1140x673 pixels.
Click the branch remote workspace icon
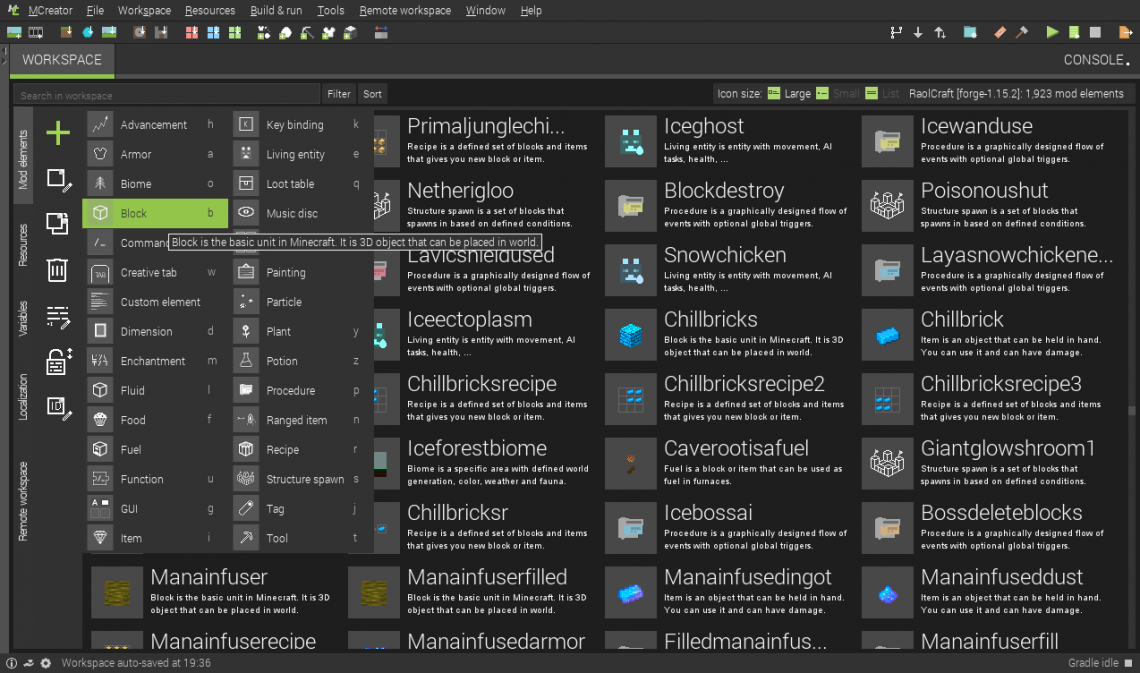click(896, 32)
